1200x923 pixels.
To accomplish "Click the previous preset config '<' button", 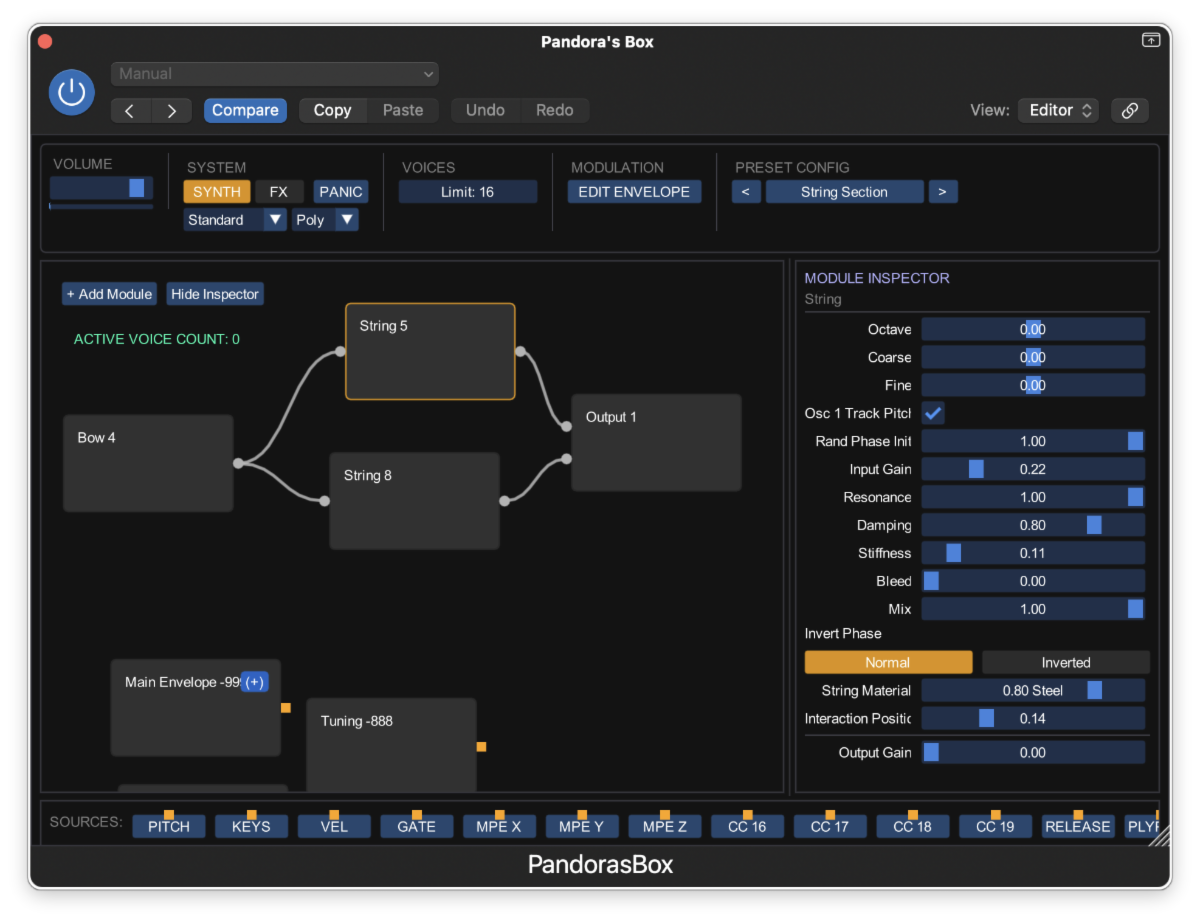I will click(x=746, y=192).
